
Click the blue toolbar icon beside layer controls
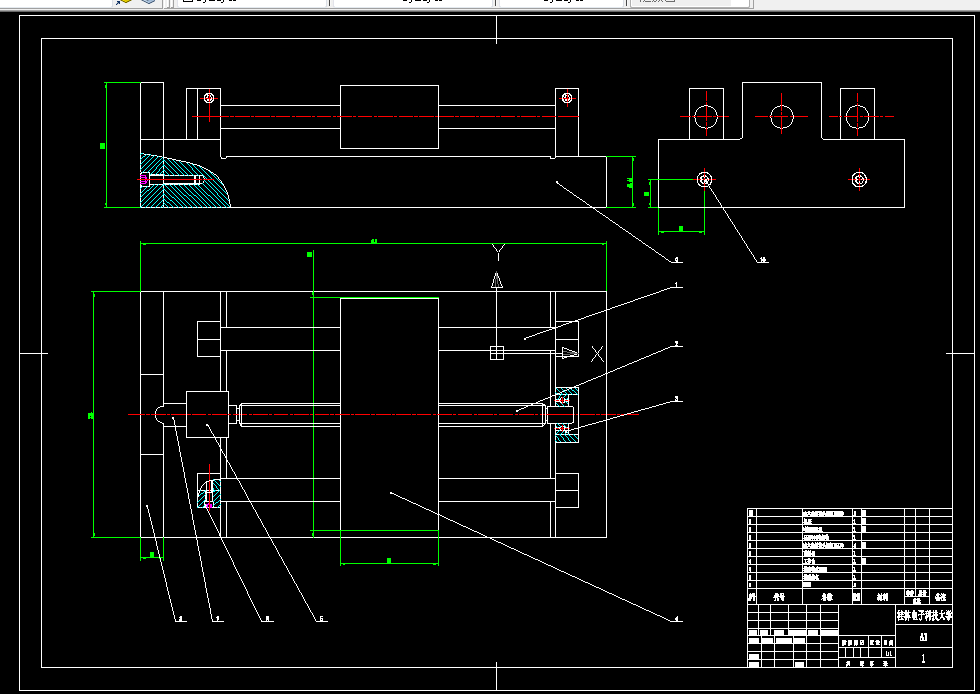tap(147, 3)
